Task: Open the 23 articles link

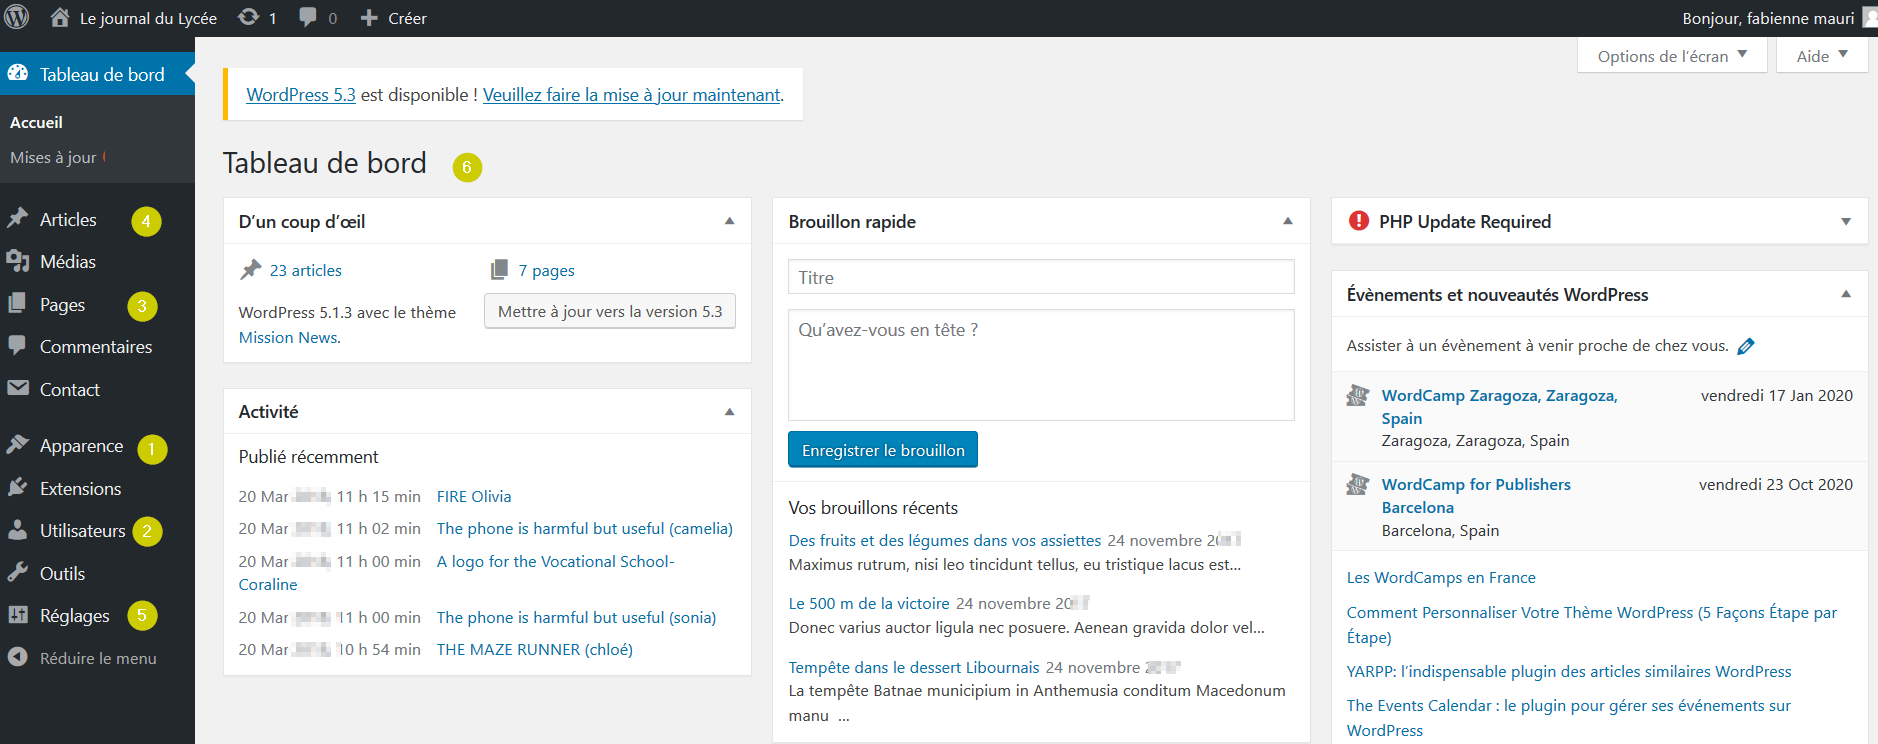Action: pos(306,270)
